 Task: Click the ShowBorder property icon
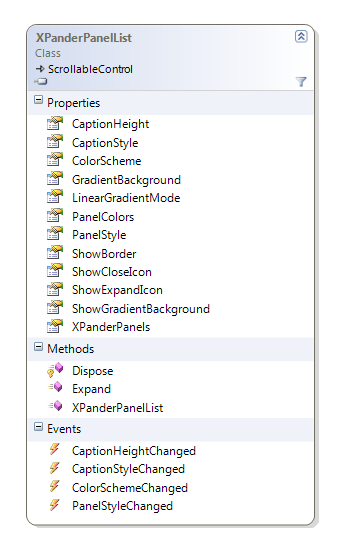pos(55,253)
